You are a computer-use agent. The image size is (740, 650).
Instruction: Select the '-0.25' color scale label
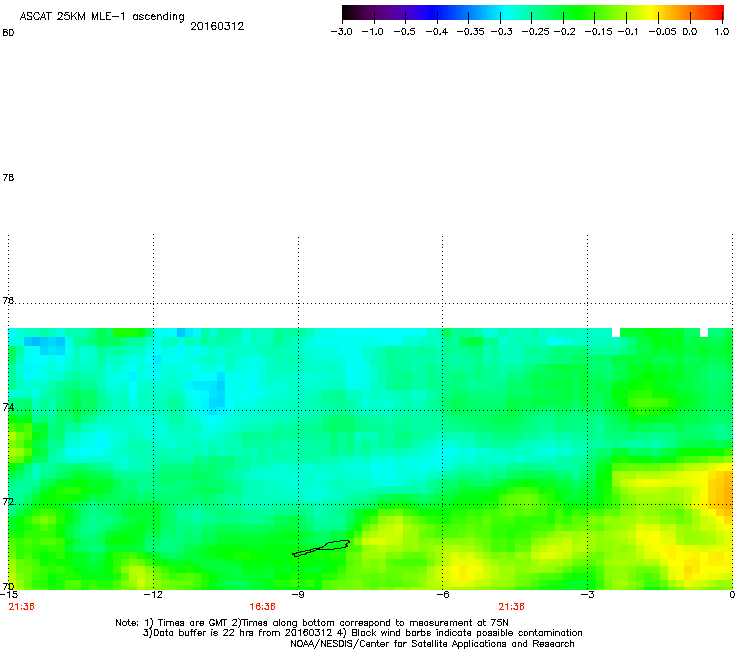click(536, 32)
